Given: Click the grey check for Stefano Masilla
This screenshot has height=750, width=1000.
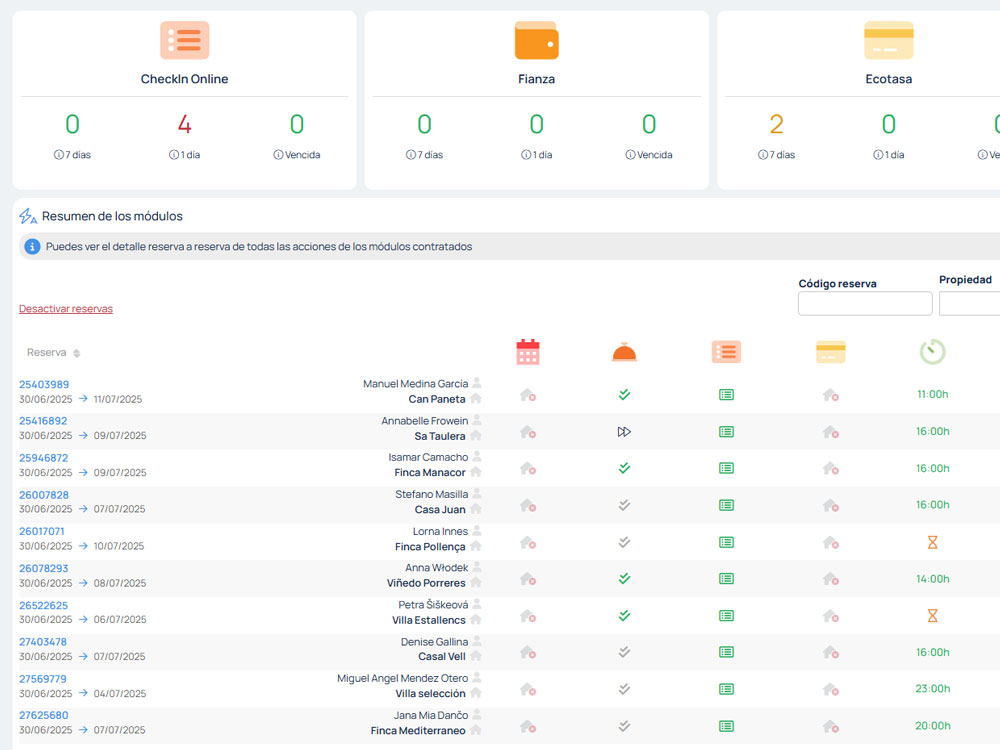Looking at the screenshot, I should pyautogui.click(x=624, y=505).
